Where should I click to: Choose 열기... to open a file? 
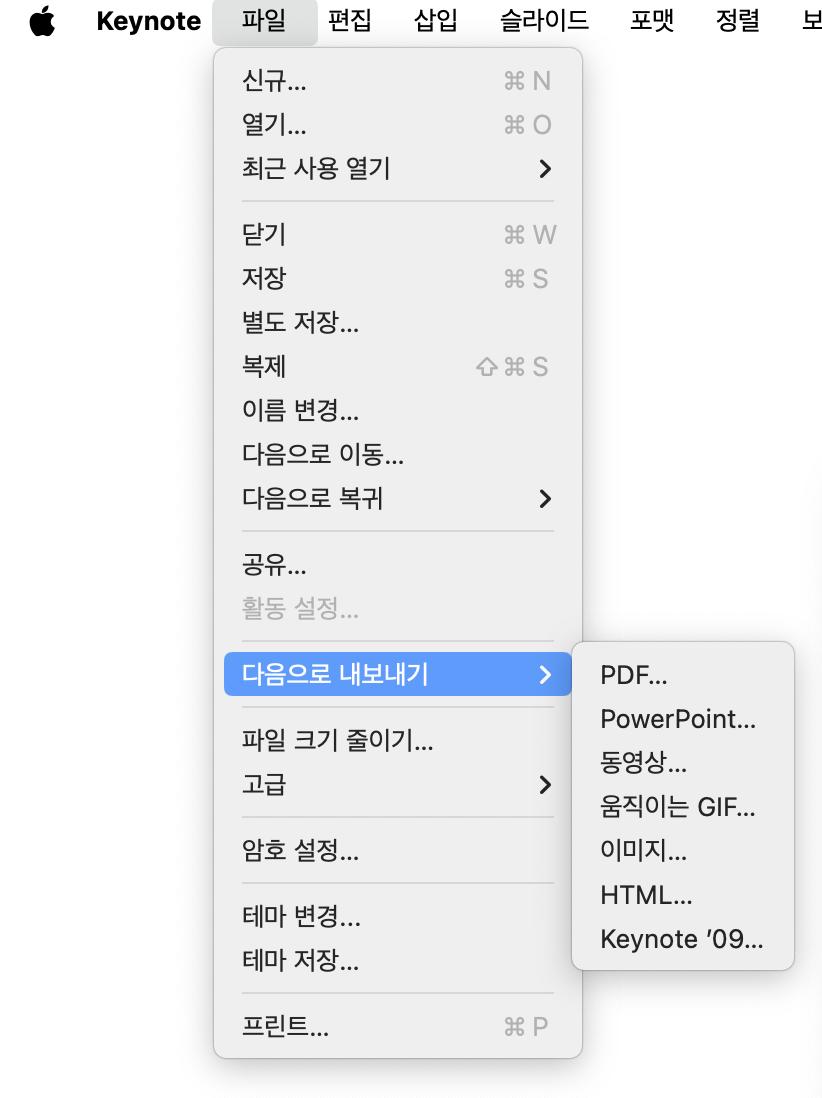398,125
